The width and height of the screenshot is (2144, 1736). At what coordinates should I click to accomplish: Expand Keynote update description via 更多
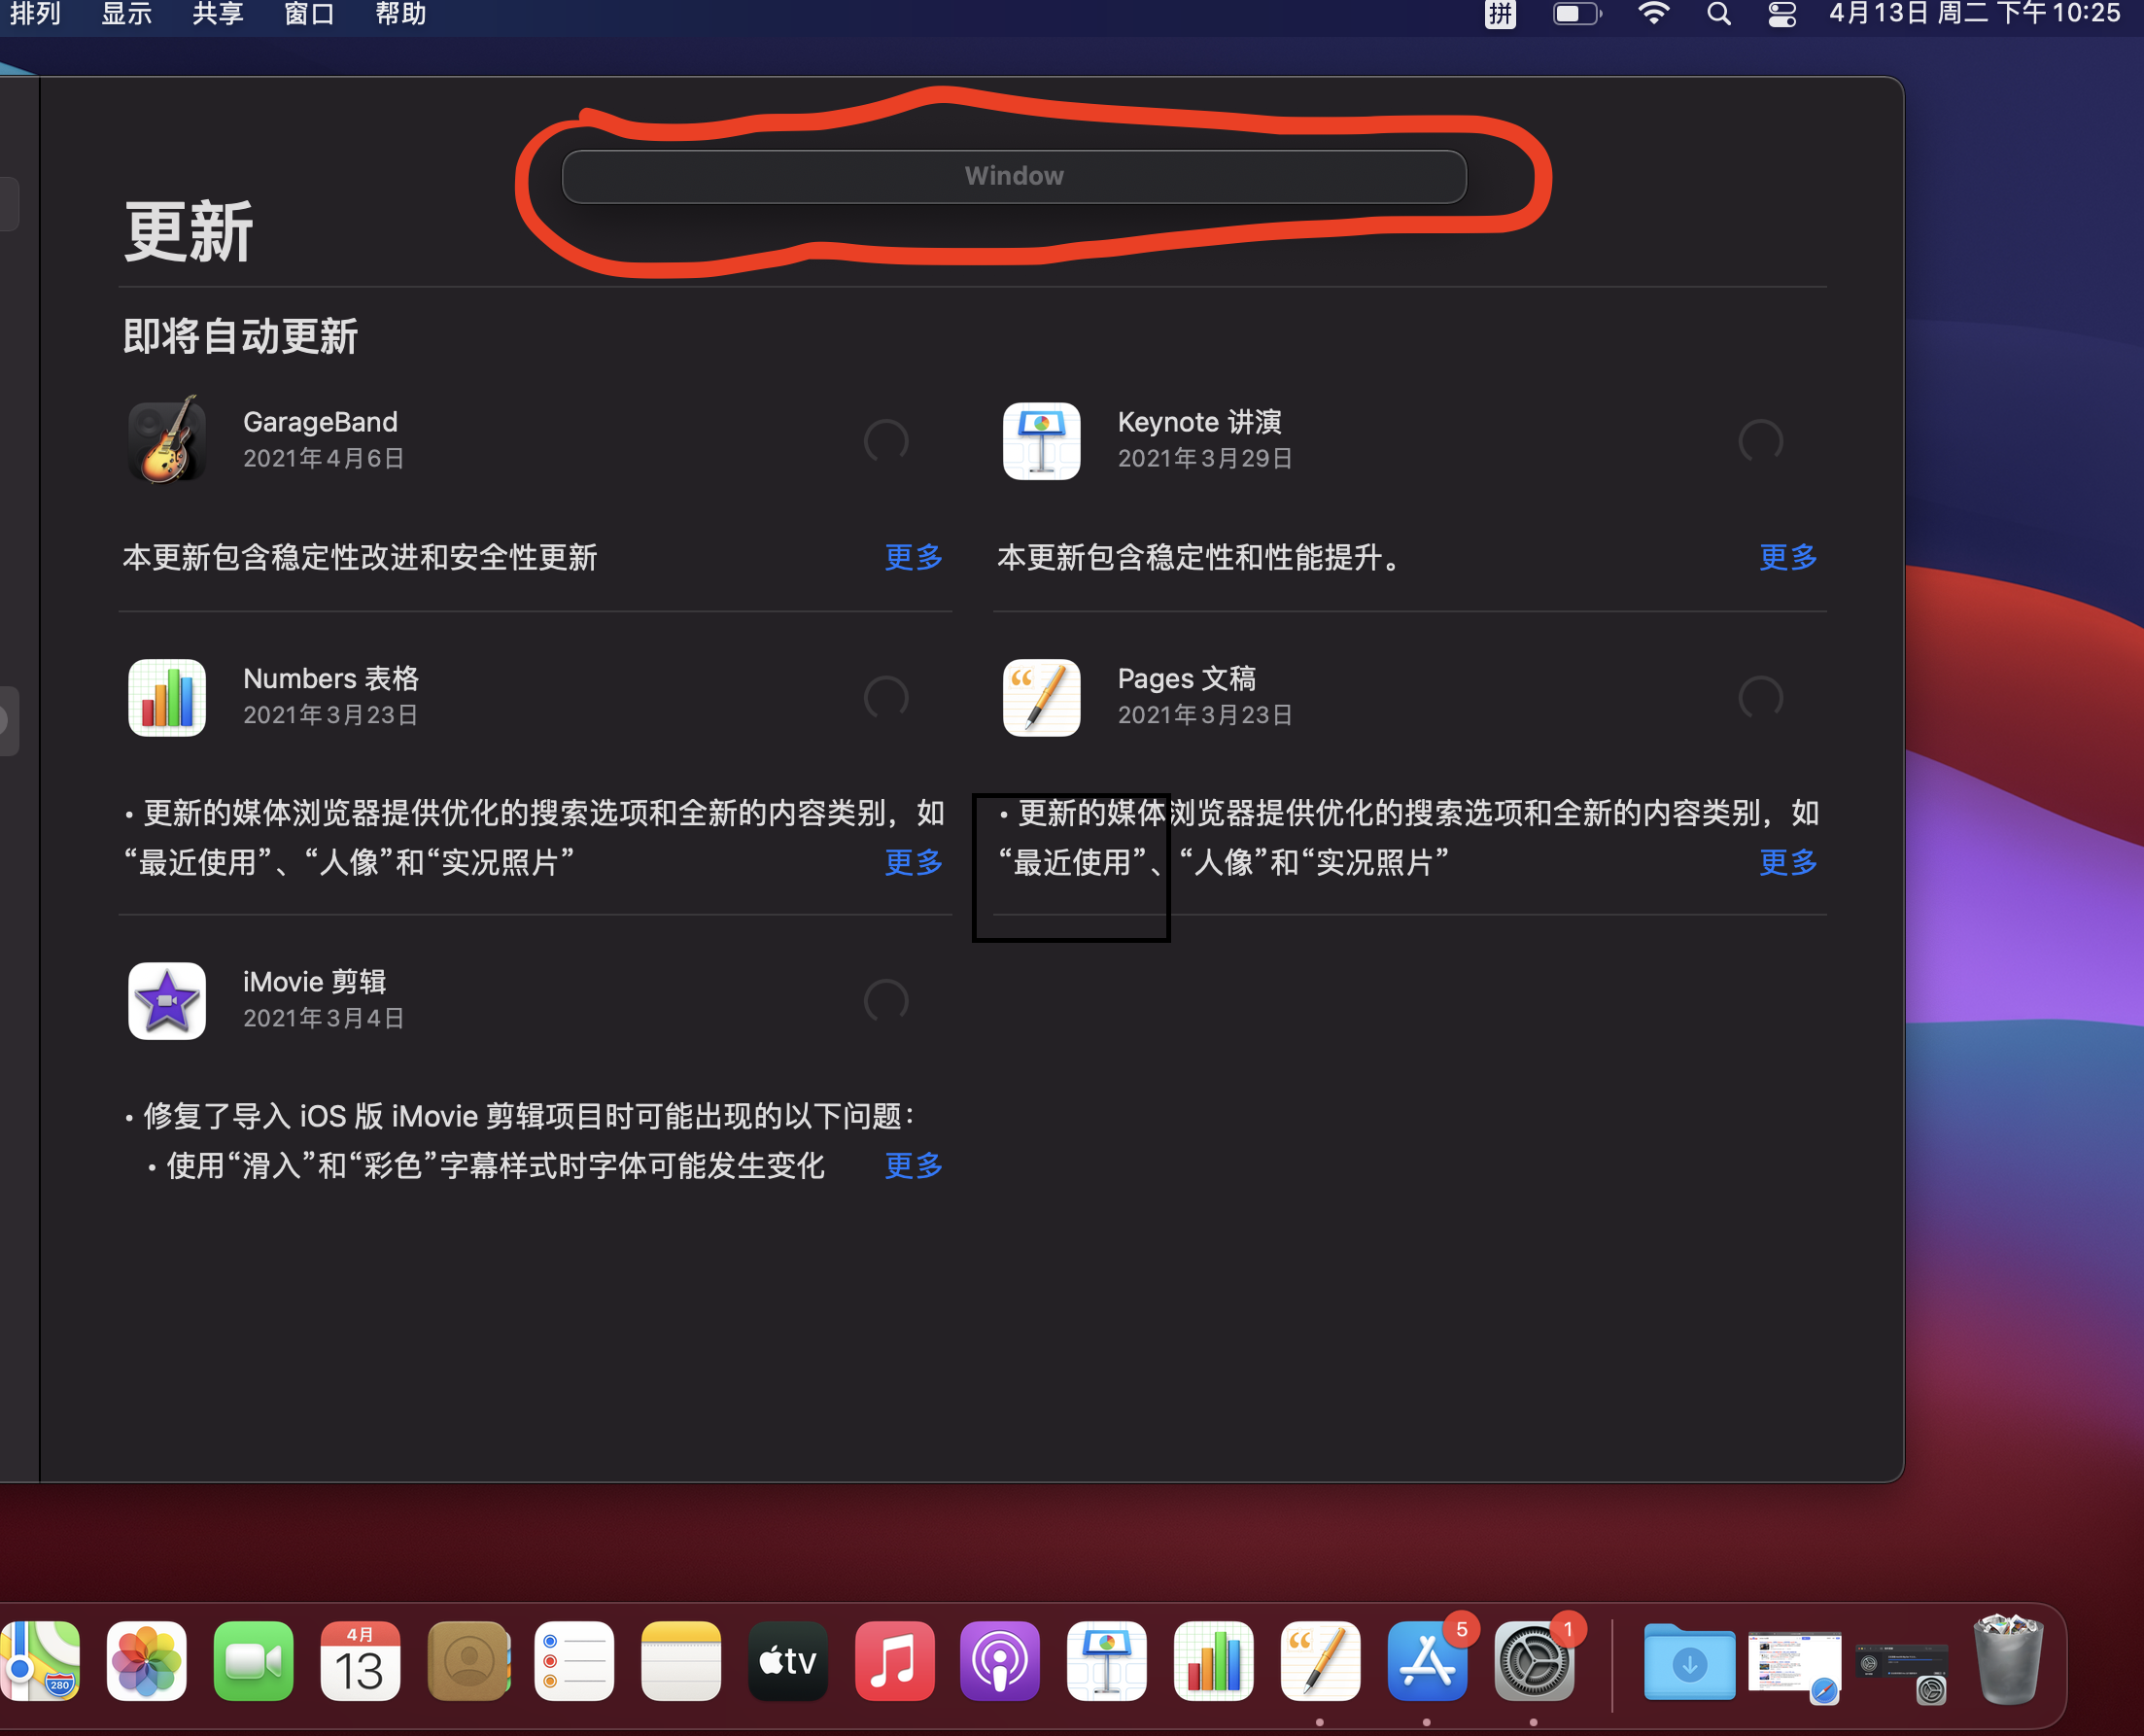click(x=1787, y=557)
